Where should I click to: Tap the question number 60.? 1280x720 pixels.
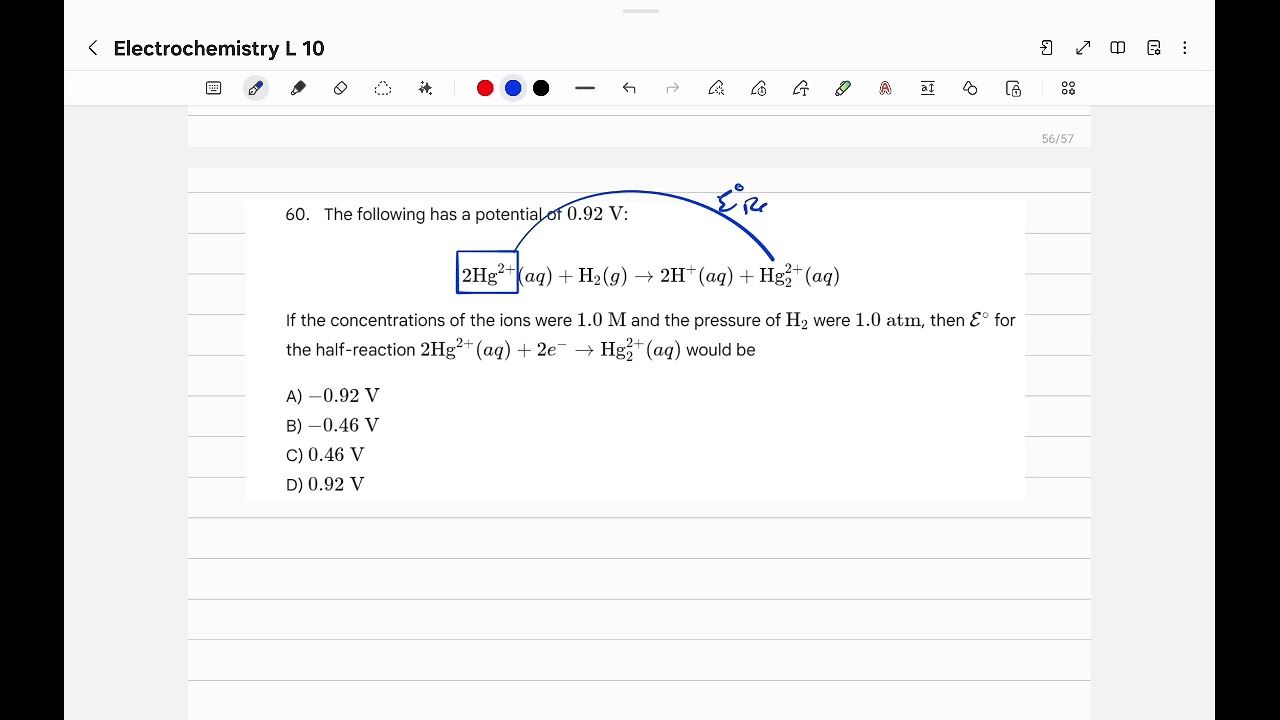pos(297,214)
